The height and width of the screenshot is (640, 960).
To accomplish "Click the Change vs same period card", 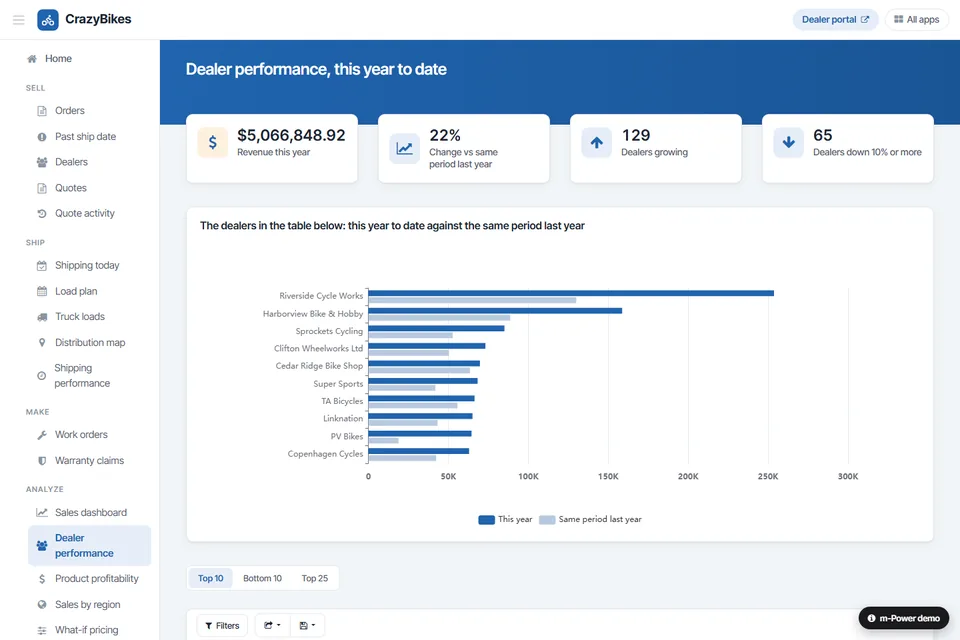I will coord(464,148).
